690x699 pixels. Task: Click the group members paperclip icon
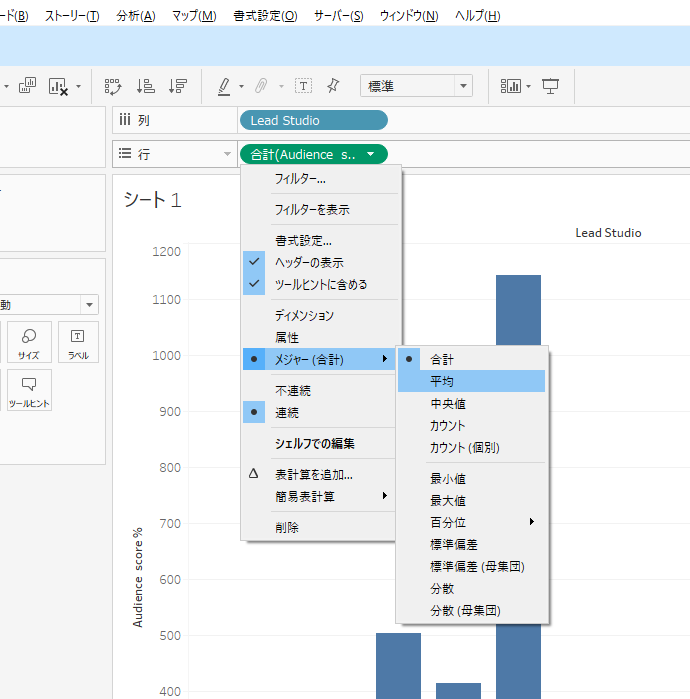coord(261,86)
